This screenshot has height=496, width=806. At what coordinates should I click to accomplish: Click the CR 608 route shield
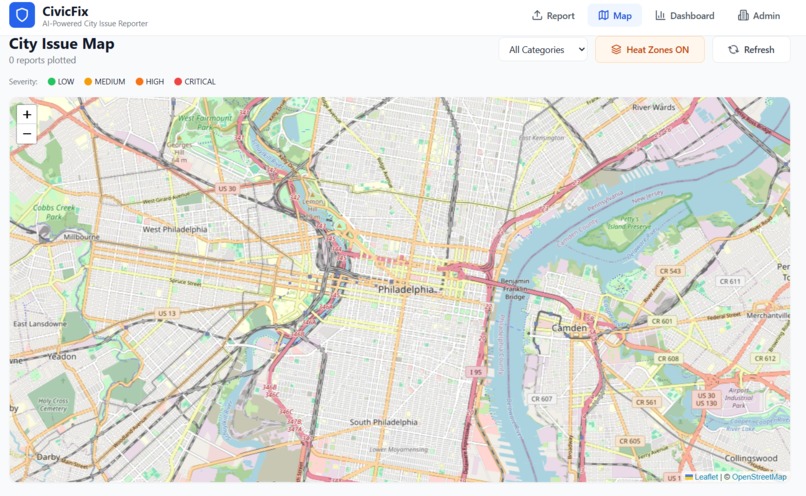click(x=668, y=358)
